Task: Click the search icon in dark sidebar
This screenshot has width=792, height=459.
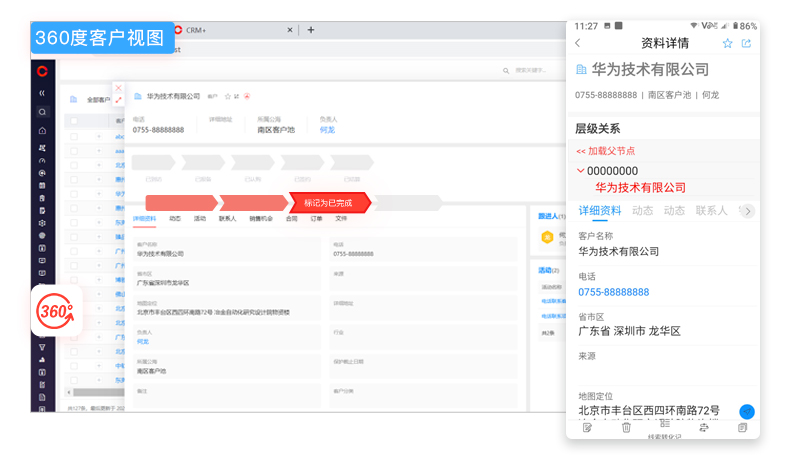Action: (x=42, y=112)
